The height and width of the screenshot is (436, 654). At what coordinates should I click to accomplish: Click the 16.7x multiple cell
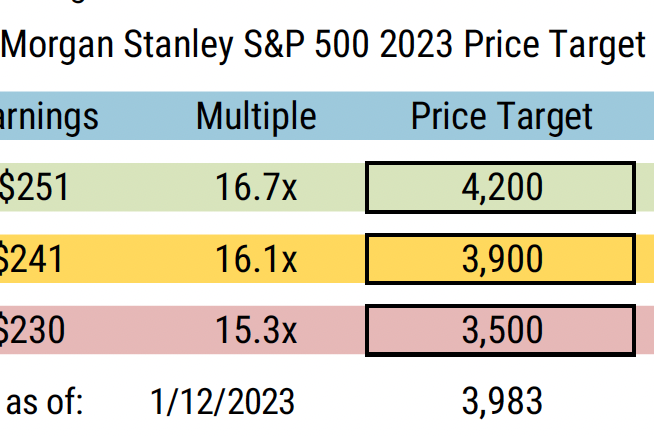click(256, 187)
